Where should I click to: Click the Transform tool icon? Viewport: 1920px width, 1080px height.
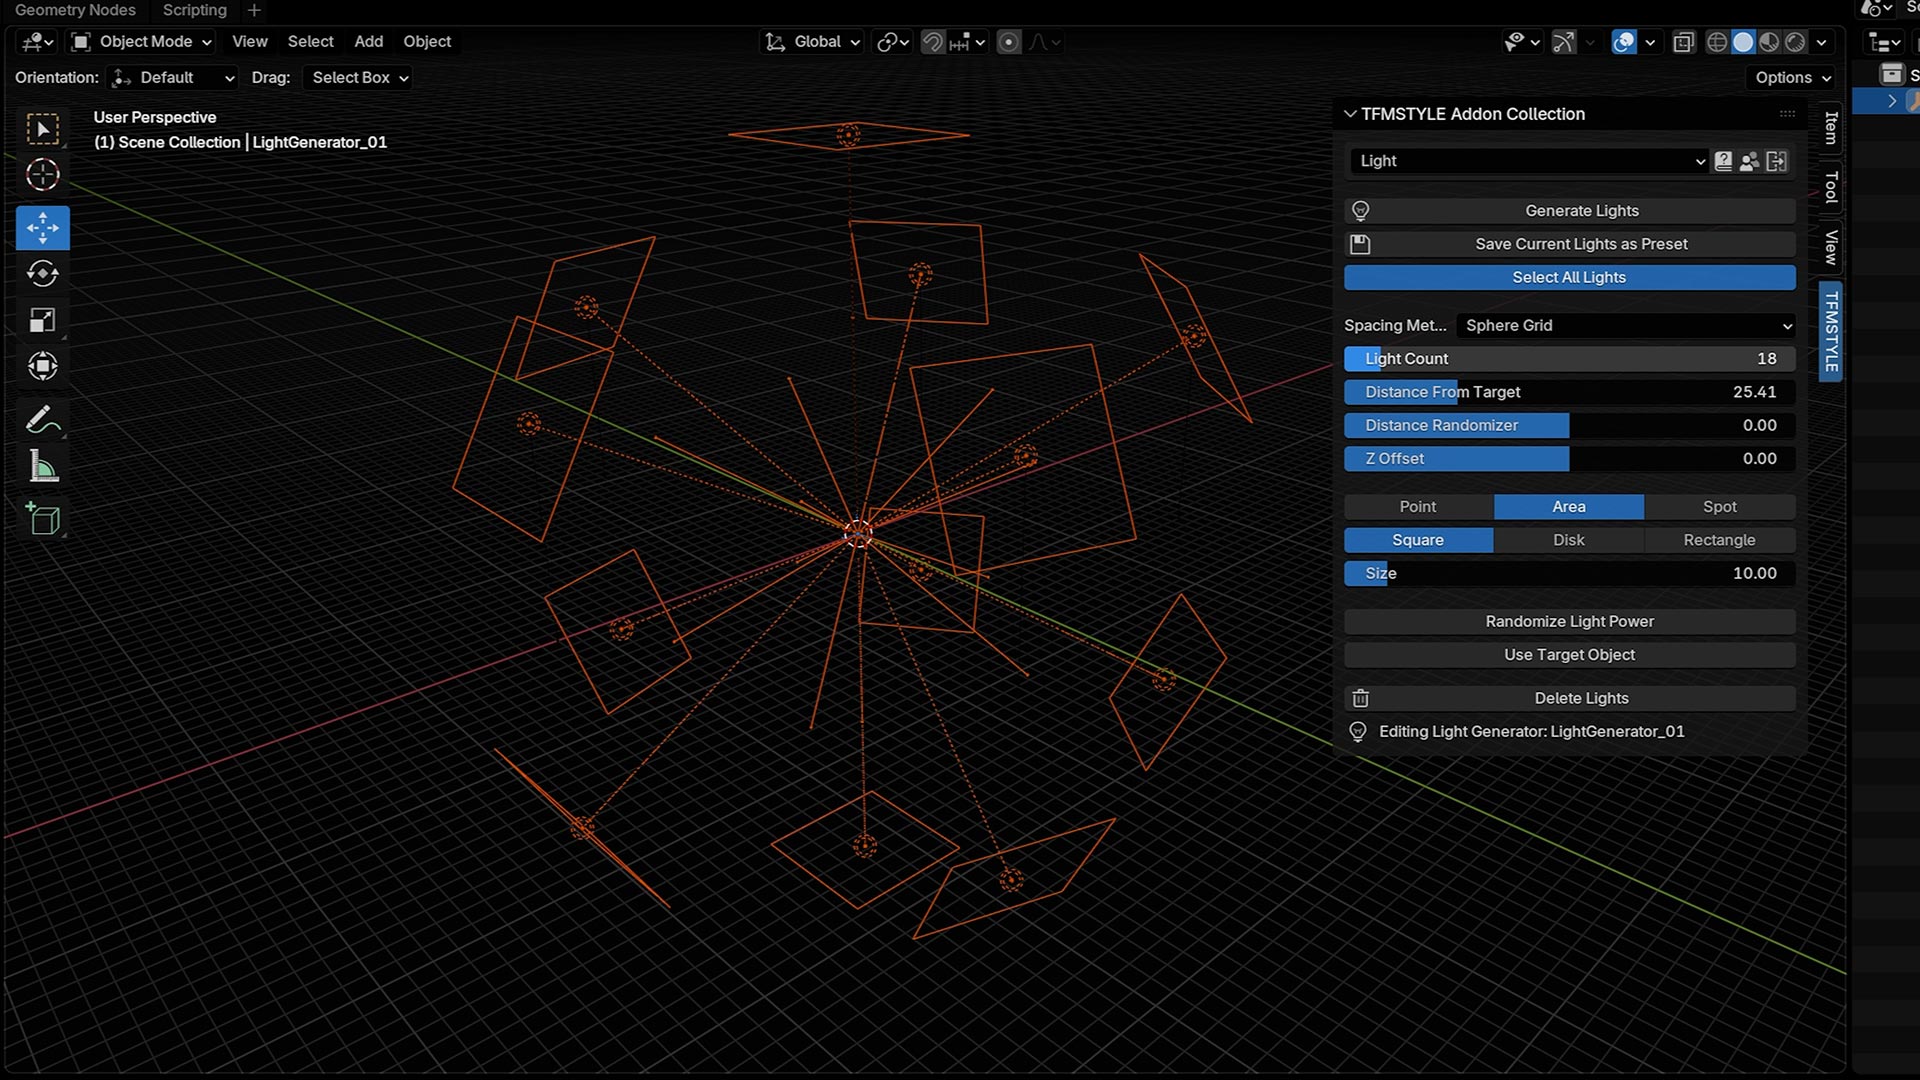pyautogui.click(x=42, y=366)
